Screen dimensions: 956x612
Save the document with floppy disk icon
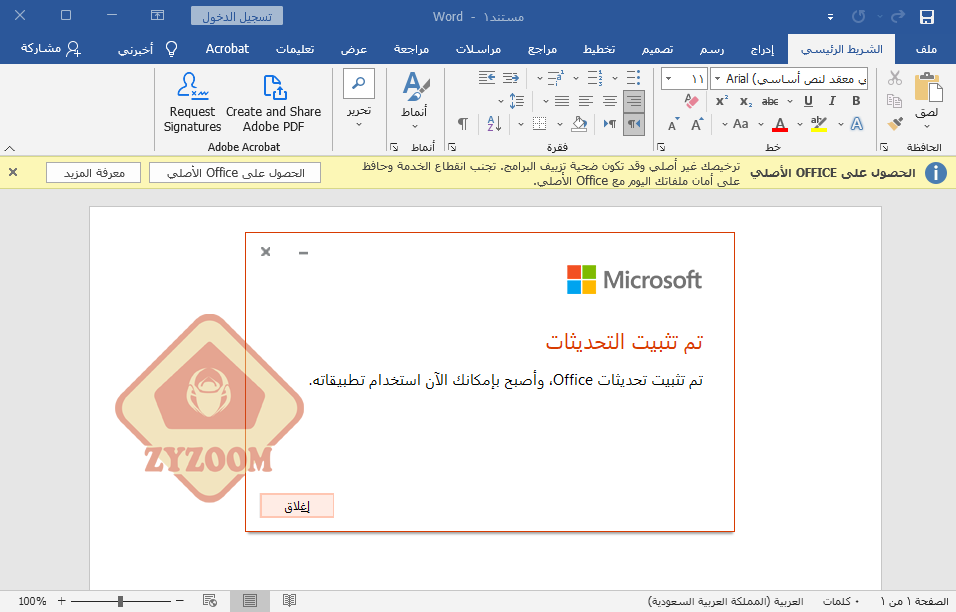point(927,17)
